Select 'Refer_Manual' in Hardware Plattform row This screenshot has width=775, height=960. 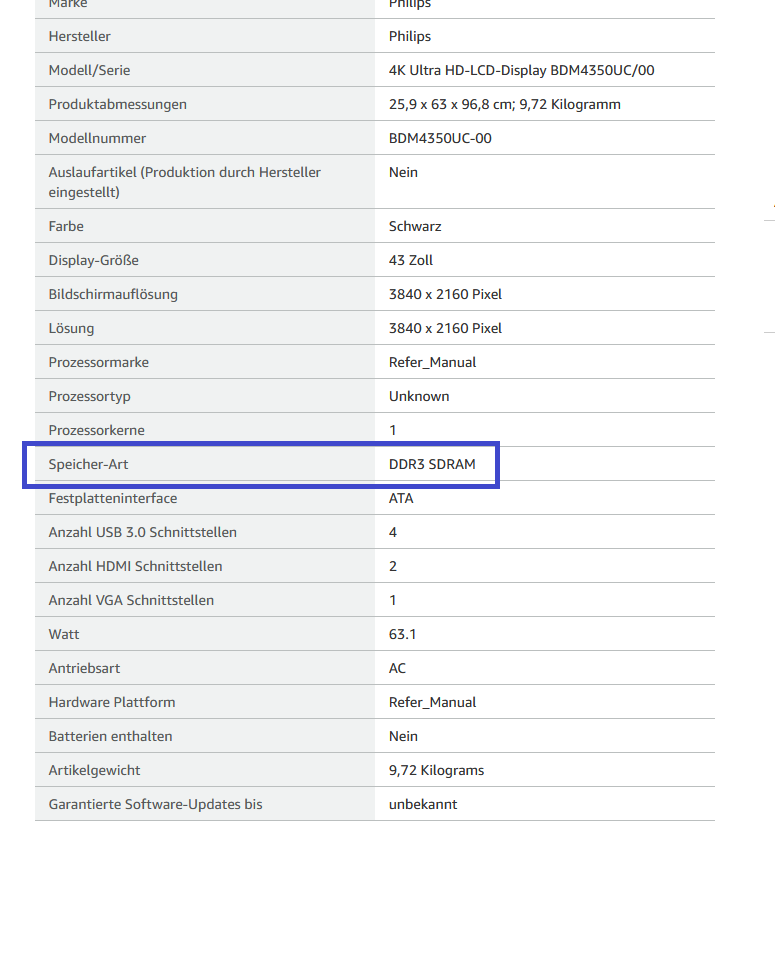(x=432, y=702)
